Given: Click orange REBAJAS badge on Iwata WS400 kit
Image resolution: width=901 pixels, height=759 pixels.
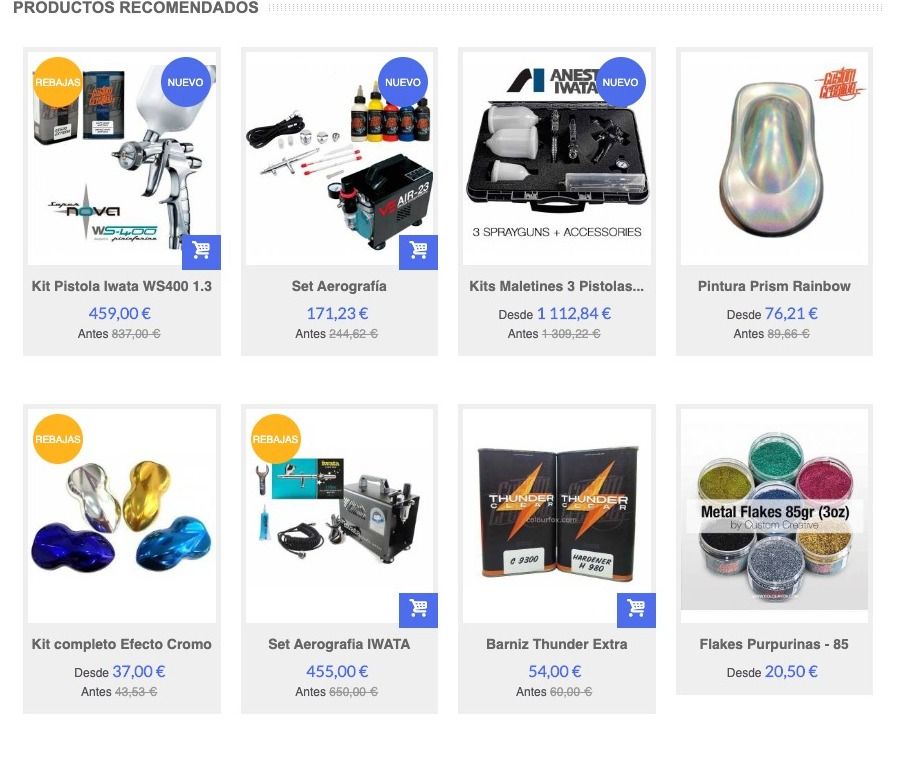Looking at the screenshot, I should tap(58, 82).
